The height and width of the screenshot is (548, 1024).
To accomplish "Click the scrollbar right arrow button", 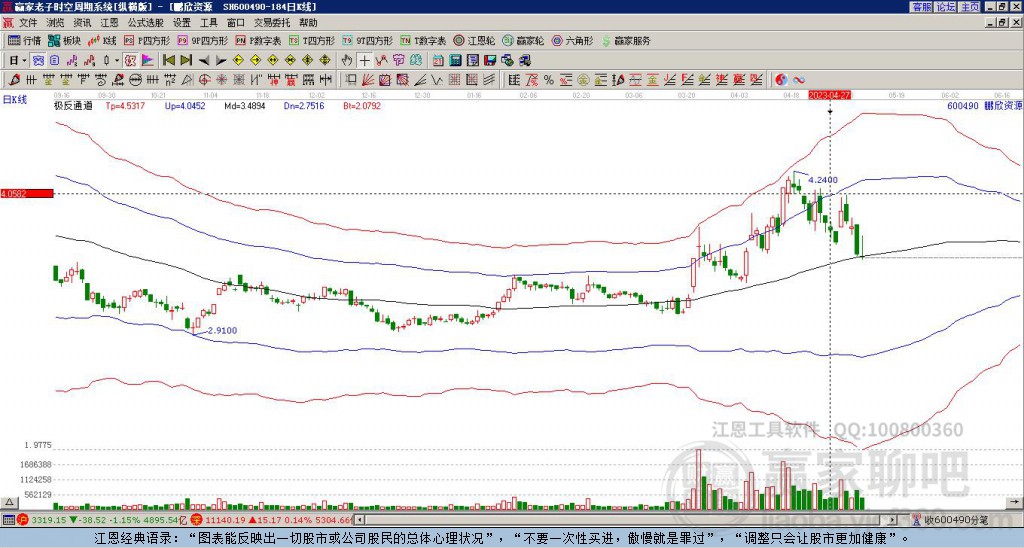I will click(892, 520).
